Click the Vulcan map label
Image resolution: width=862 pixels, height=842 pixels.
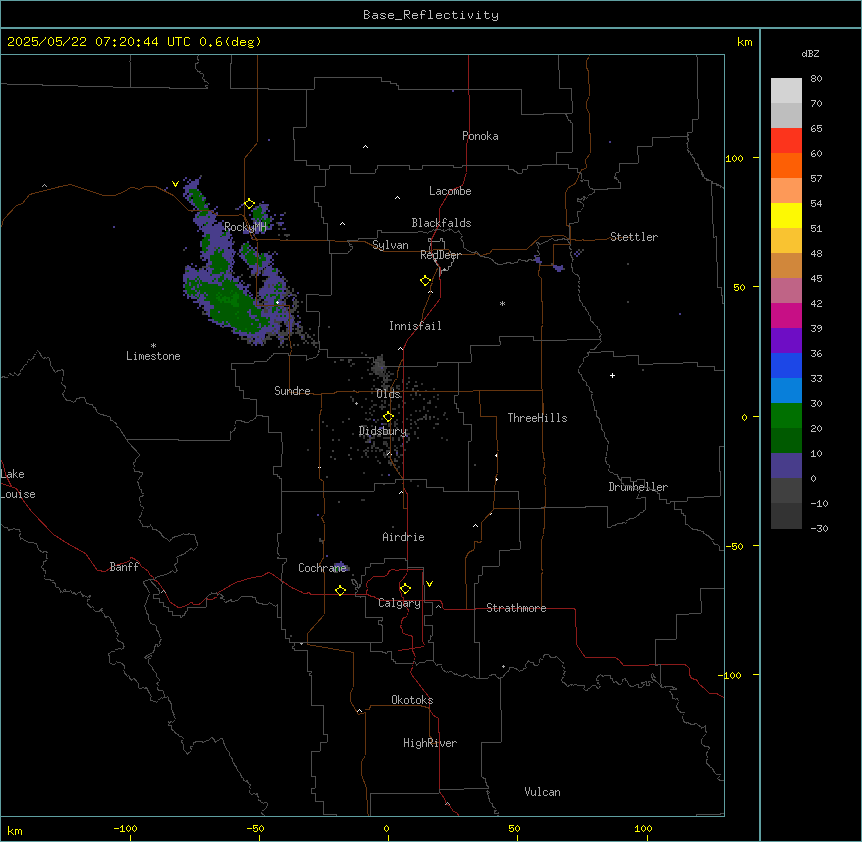click(543, 792)
